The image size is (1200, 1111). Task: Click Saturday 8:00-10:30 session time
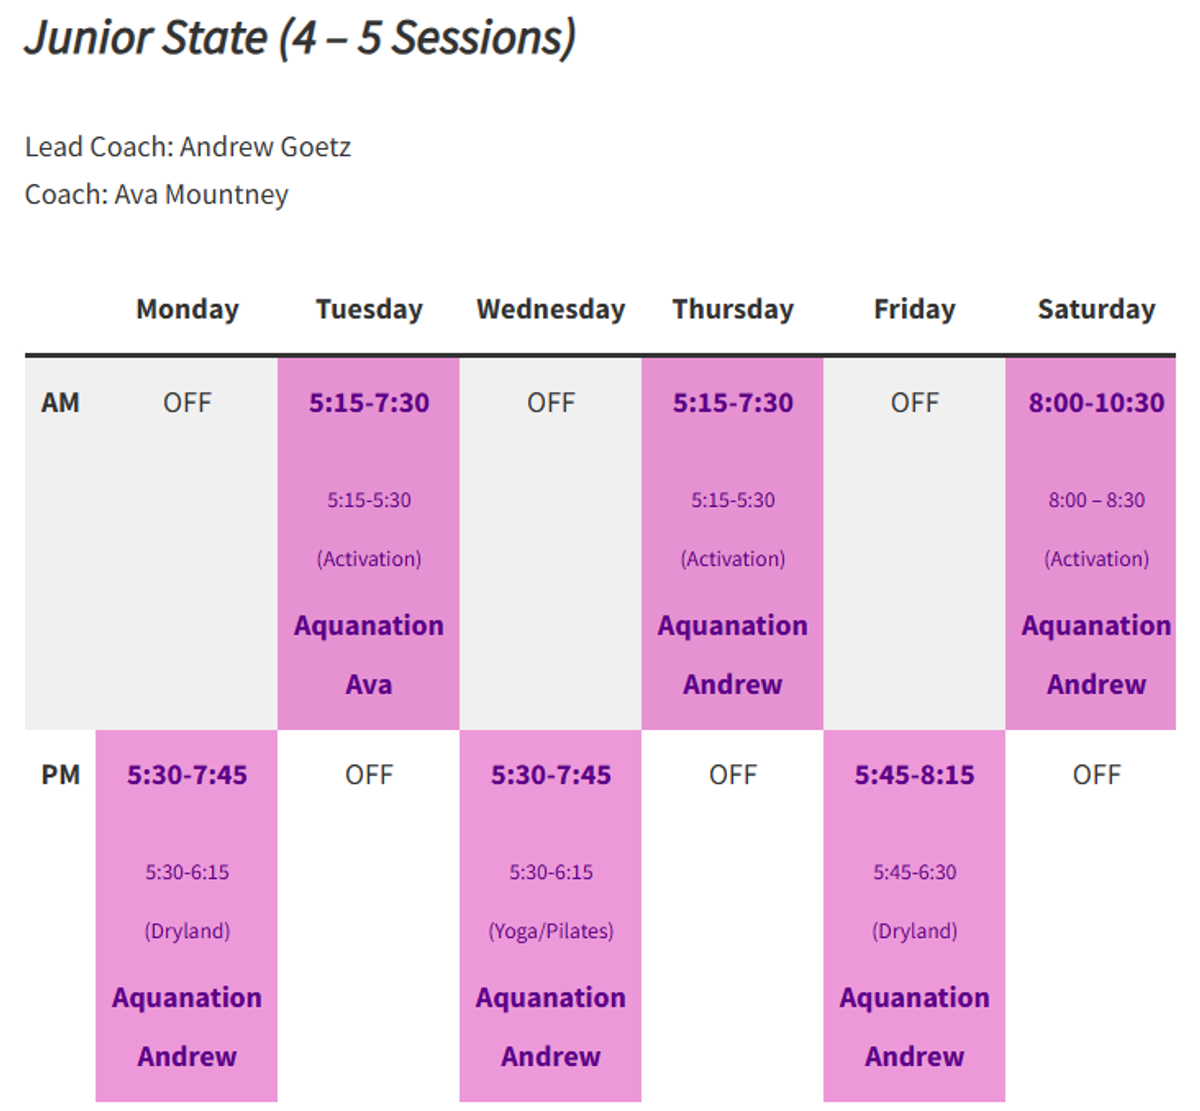[x=1096, y=402]
